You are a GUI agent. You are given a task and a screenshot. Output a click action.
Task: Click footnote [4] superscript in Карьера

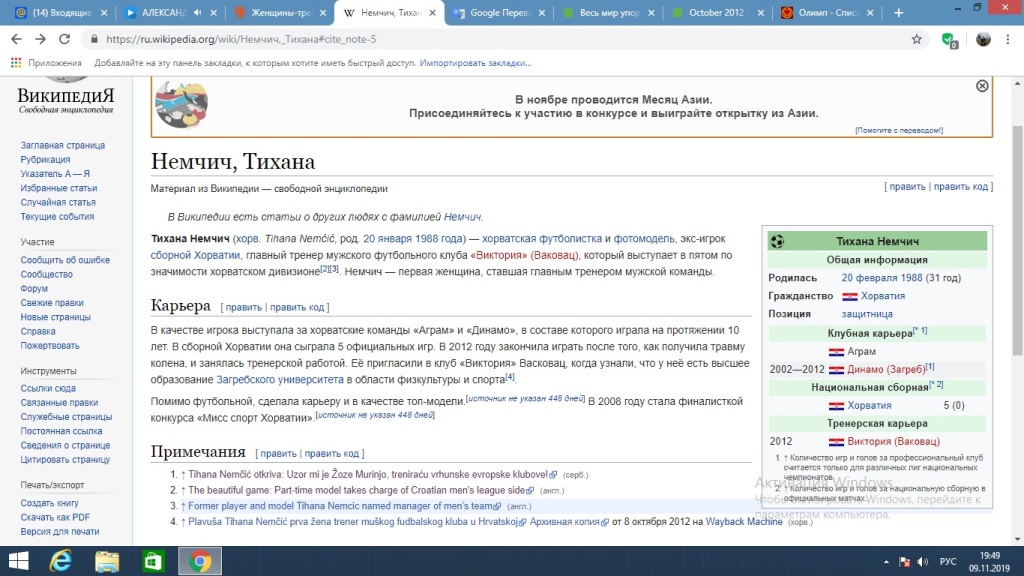(510, 377)
